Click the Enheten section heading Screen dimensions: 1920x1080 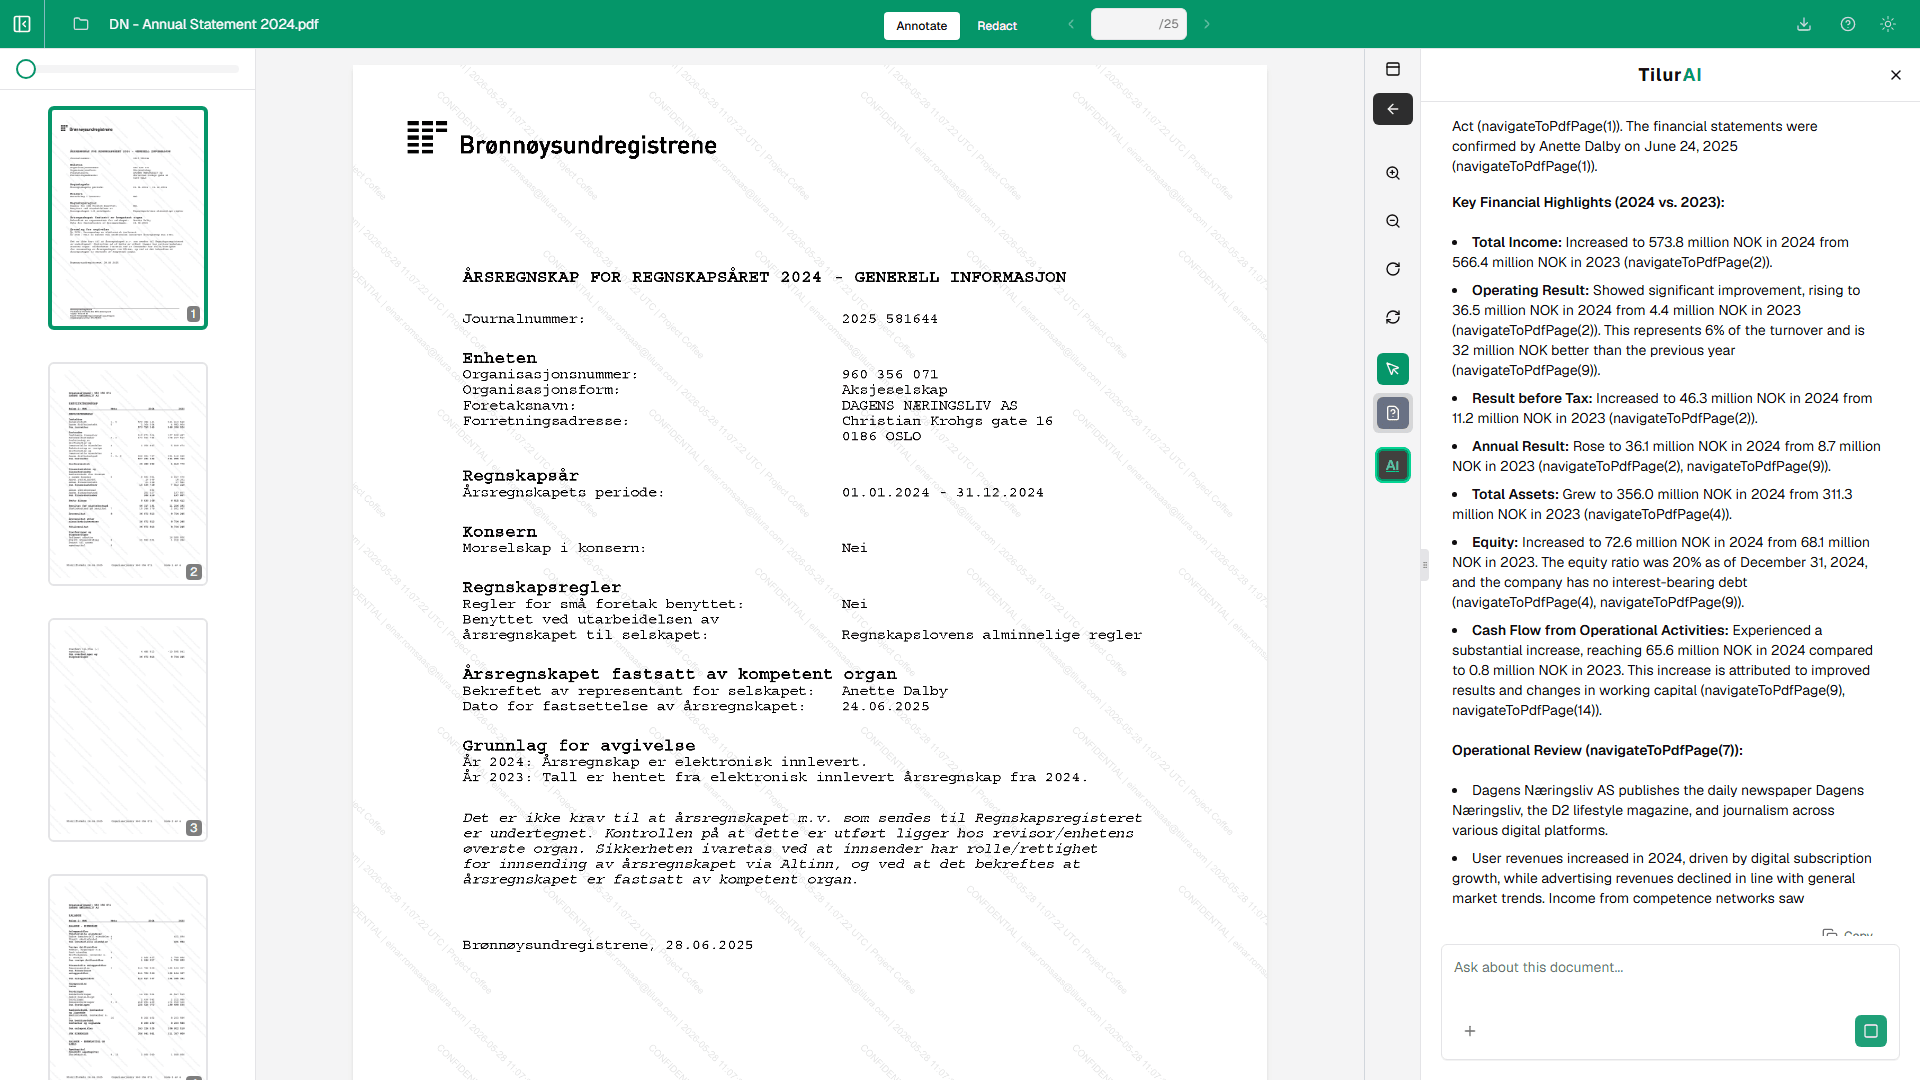click(499, 358)
